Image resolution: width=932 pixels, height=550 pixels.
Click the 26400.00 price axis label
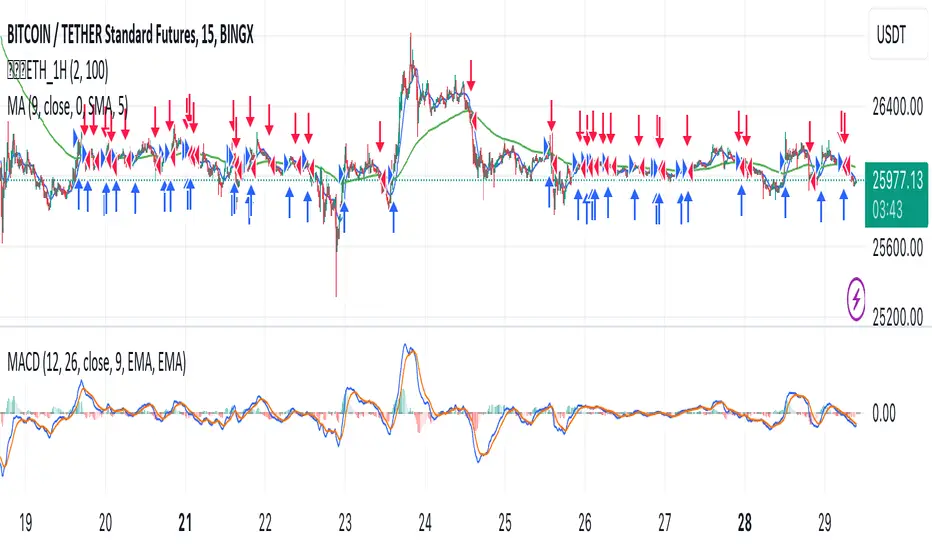(898, 108)
